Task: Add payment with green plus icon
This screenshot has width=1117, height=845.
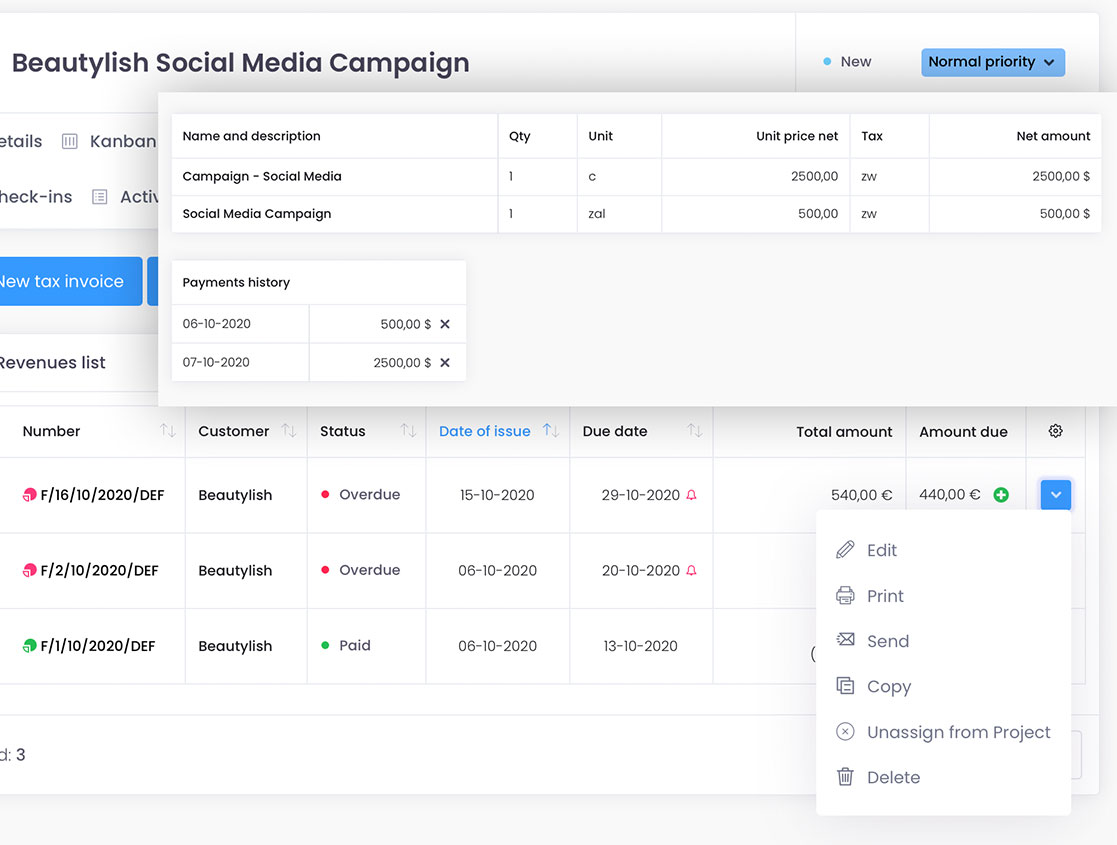Action: tap(1001, 494)
